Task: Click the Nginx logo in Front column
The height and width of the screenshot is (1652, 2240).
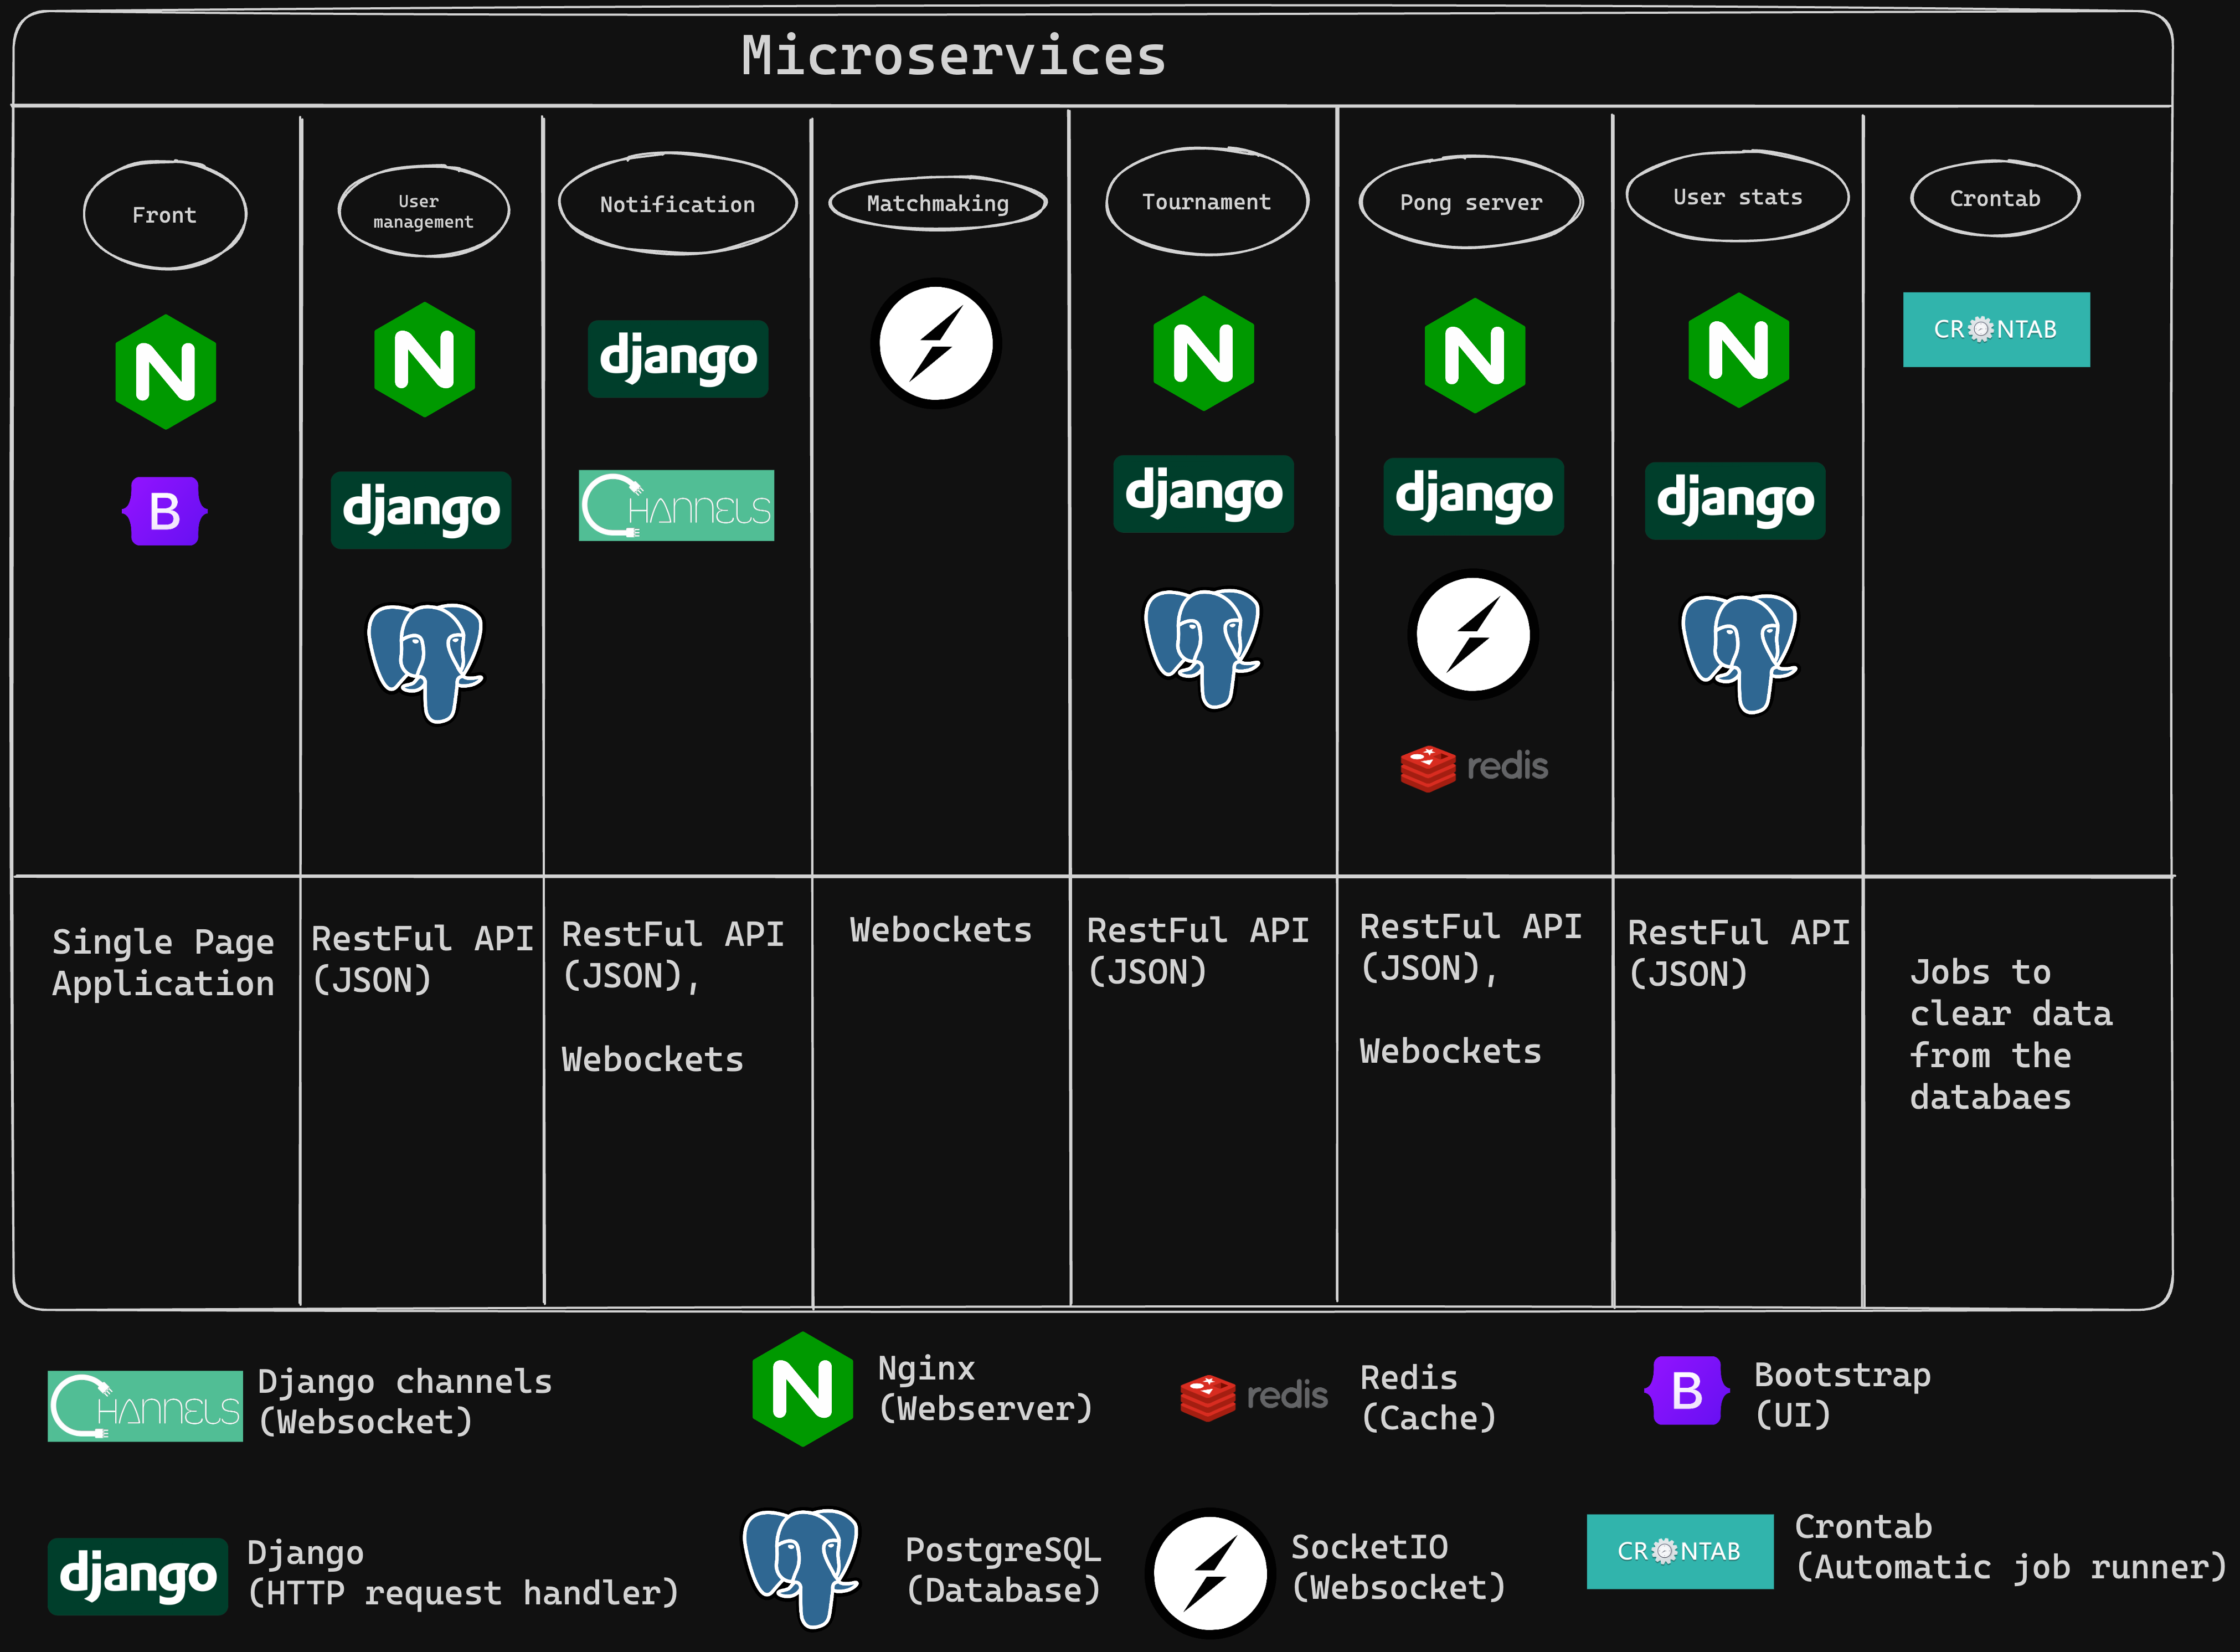Action: tap(165, 372)
